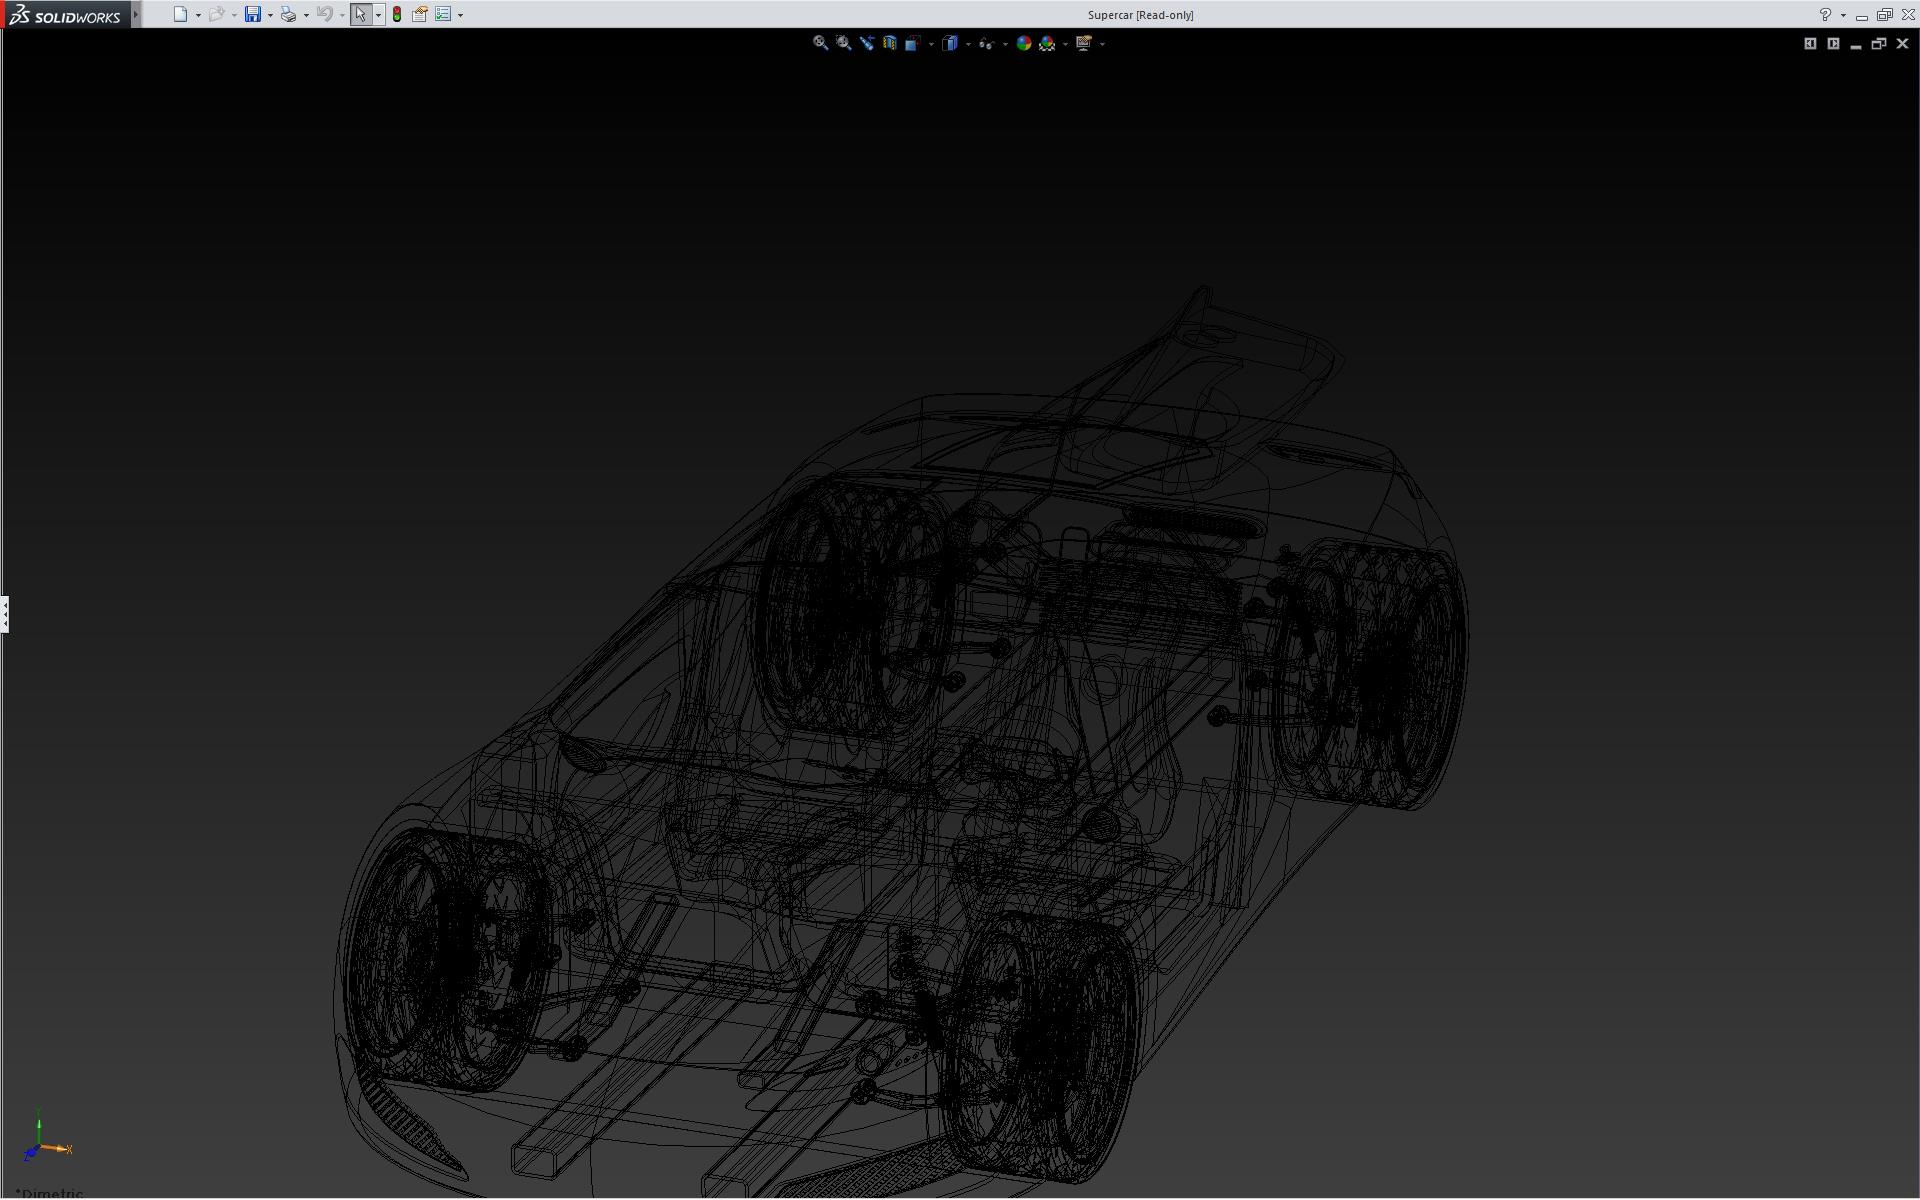Open the Section View tool
Image resolution: width=1920 pixels, height=1200 pixels.
click(x=889, y=43)
